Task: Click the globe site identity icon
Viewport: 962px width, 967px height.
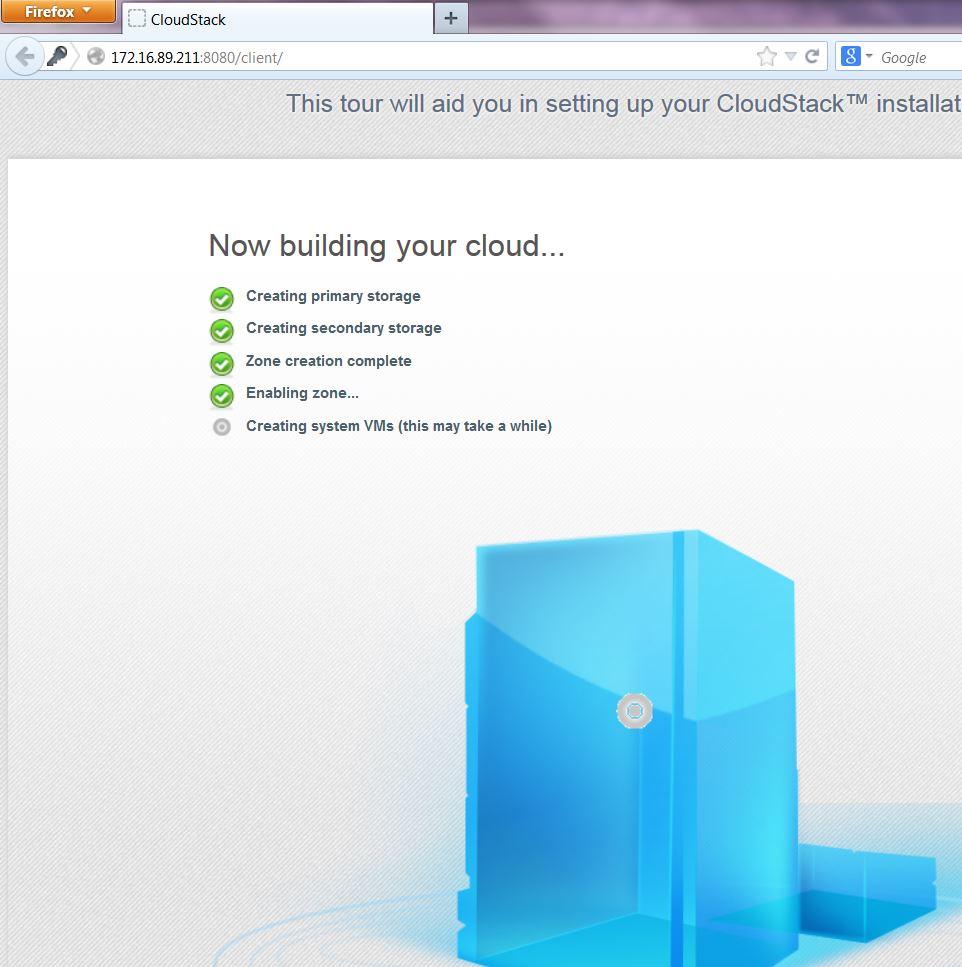Action: tap(96, 57)
